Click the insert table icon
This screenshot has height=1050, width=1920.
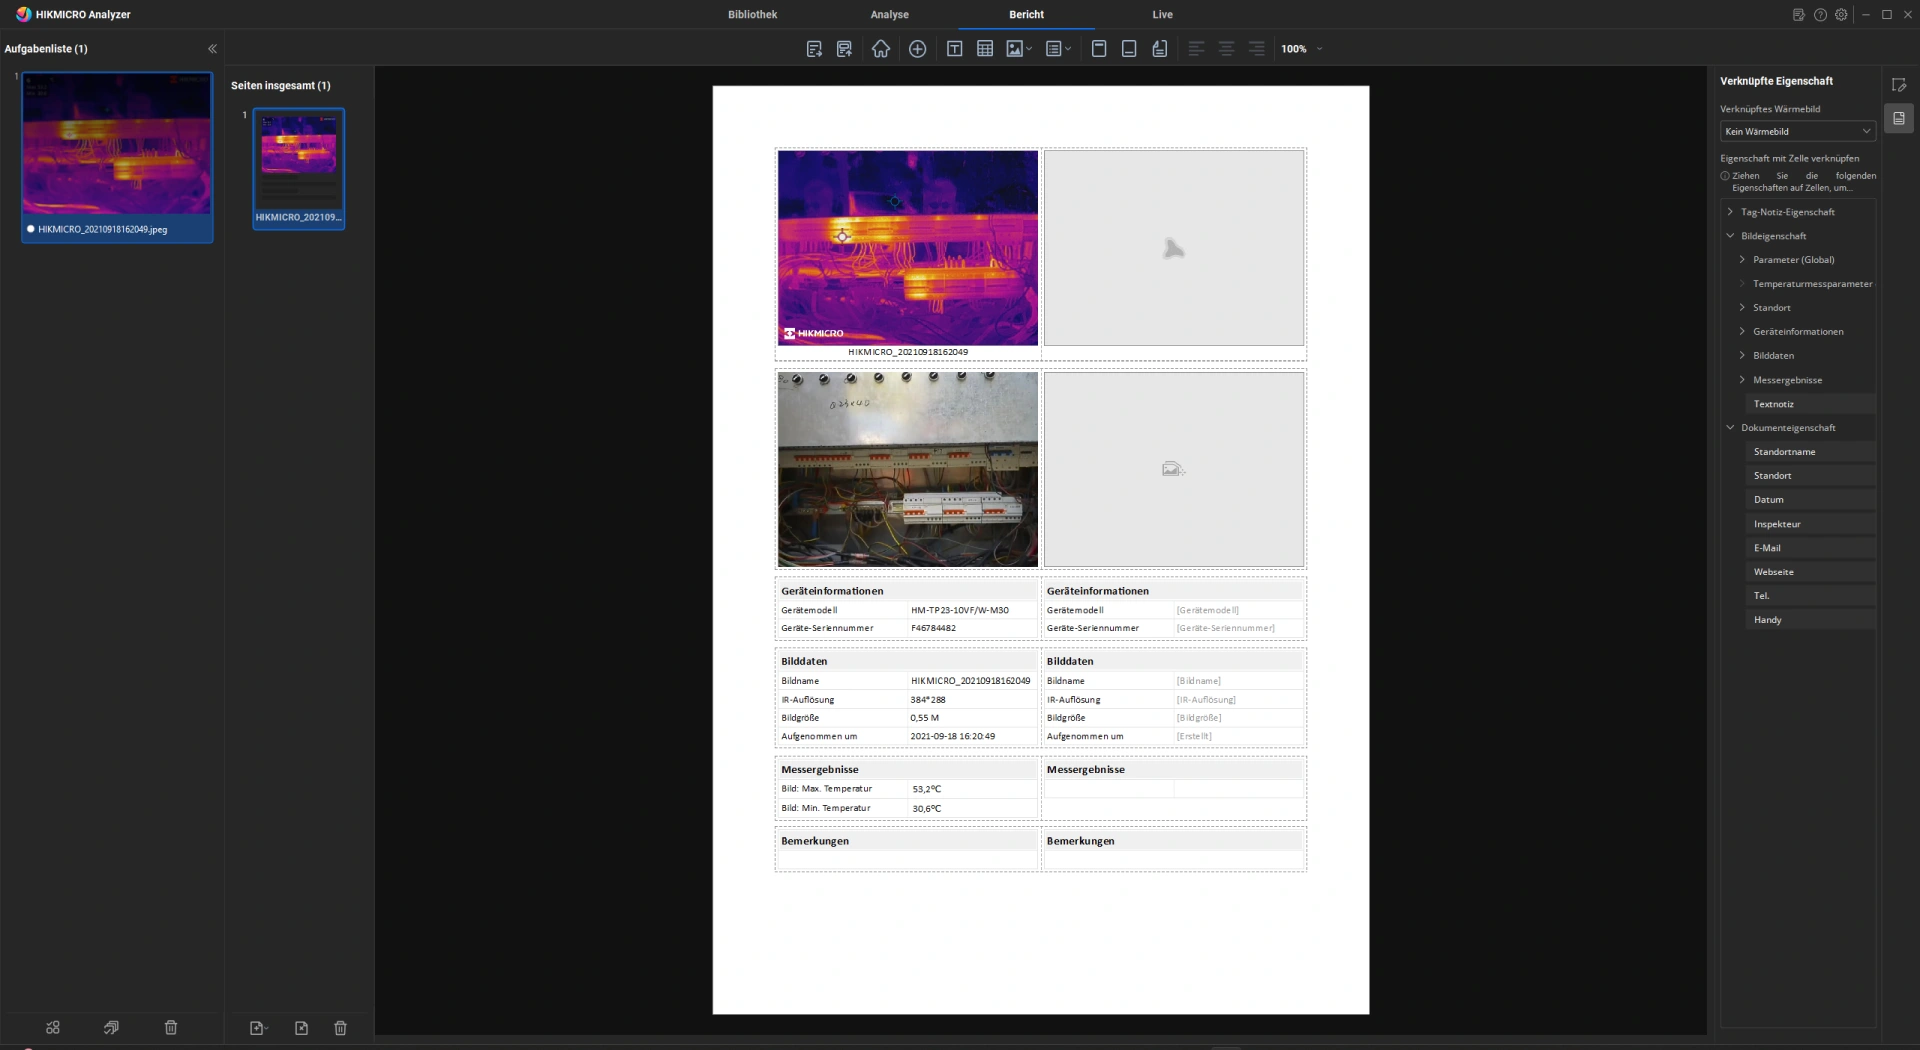(985, 49)
